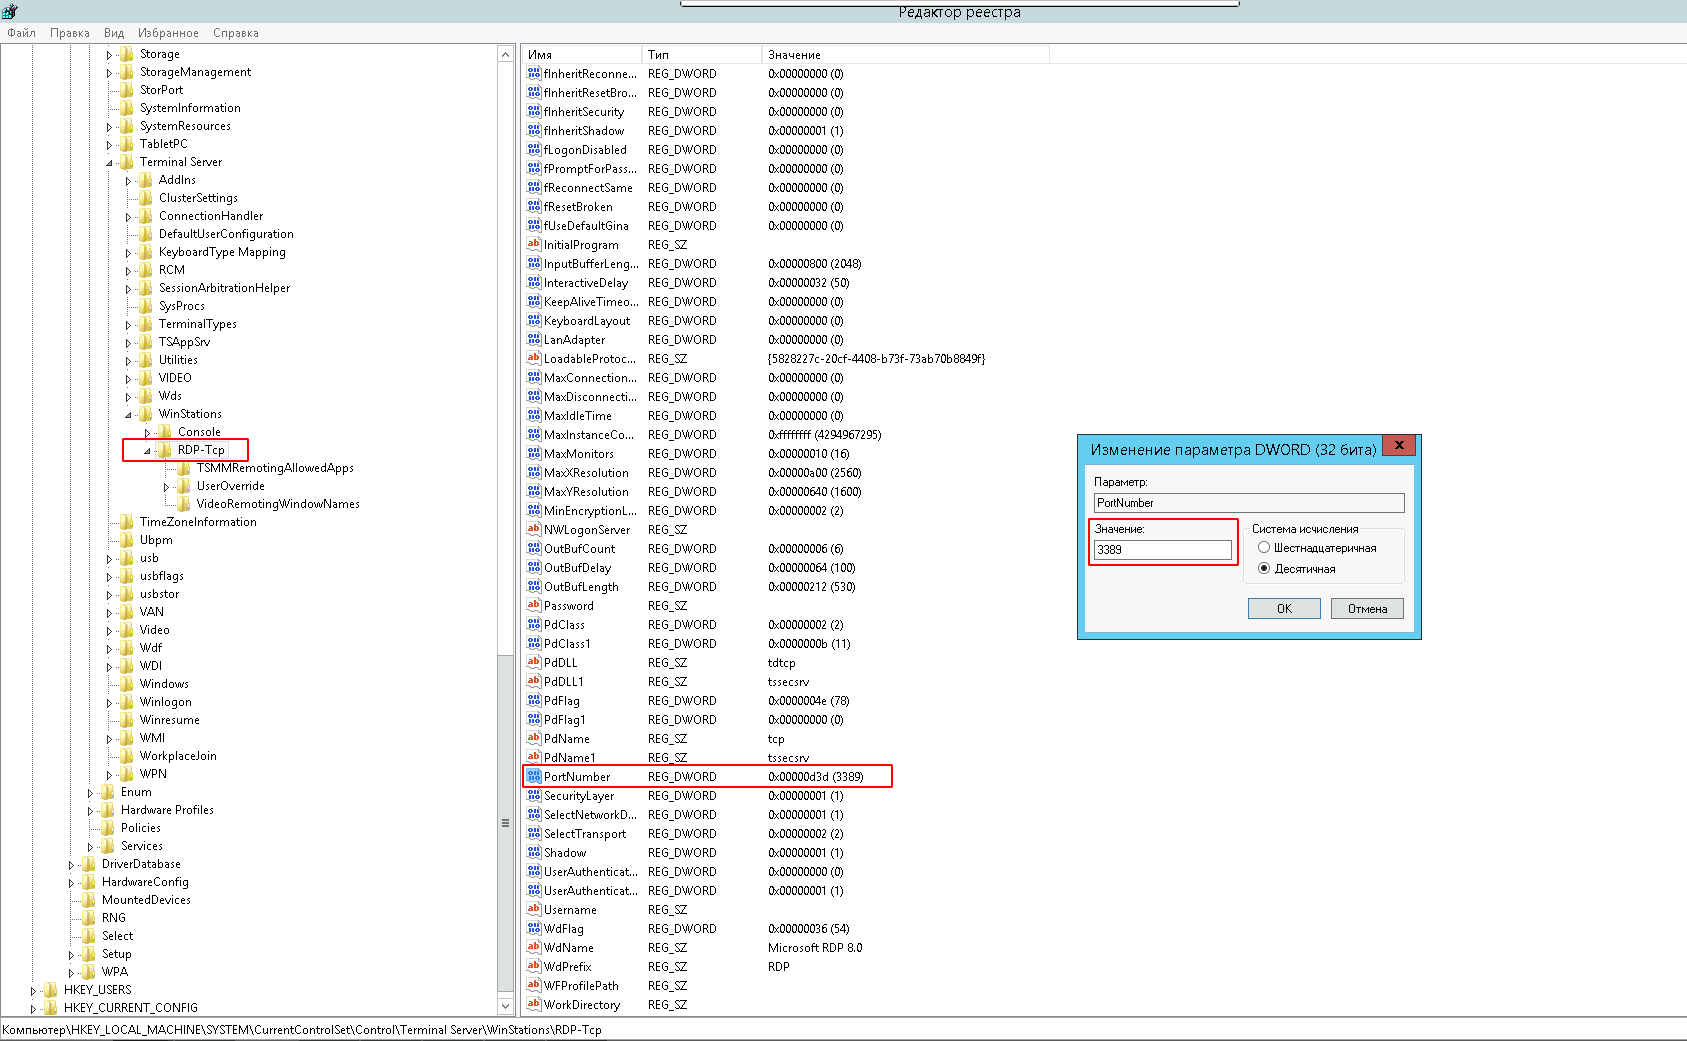Click the HKEY_USERS folder icon

51,990
